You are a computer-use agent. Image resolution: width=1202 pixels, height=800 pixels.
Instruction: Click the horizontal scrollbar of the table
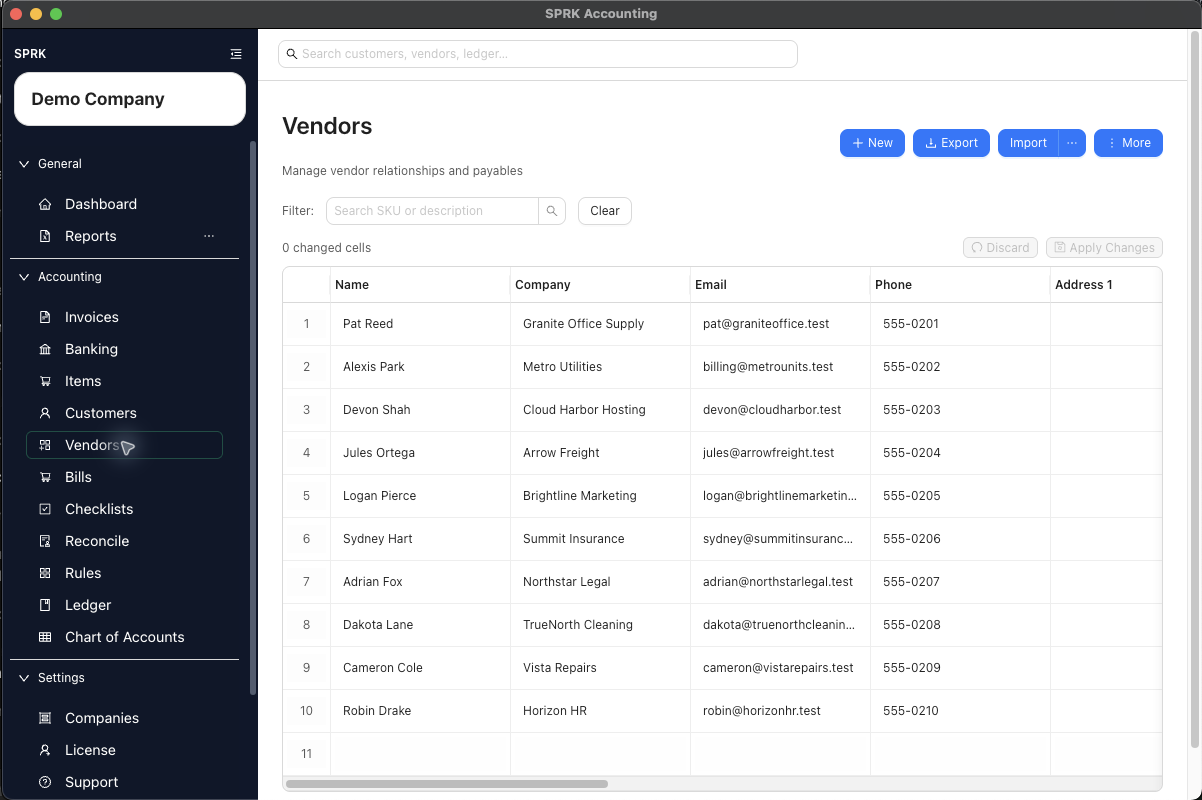[x=447, y=784]
